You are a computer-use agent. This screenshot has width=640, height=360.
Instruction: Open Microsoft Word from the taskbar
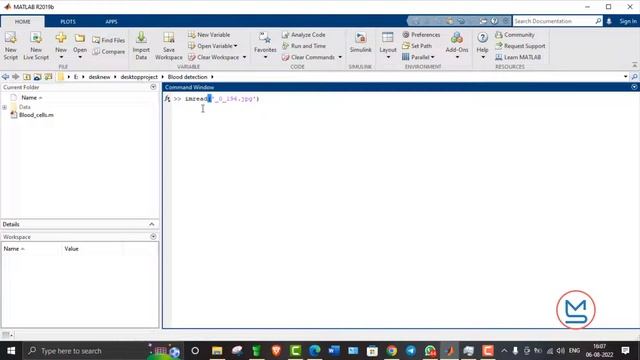[x=334, y=351]
